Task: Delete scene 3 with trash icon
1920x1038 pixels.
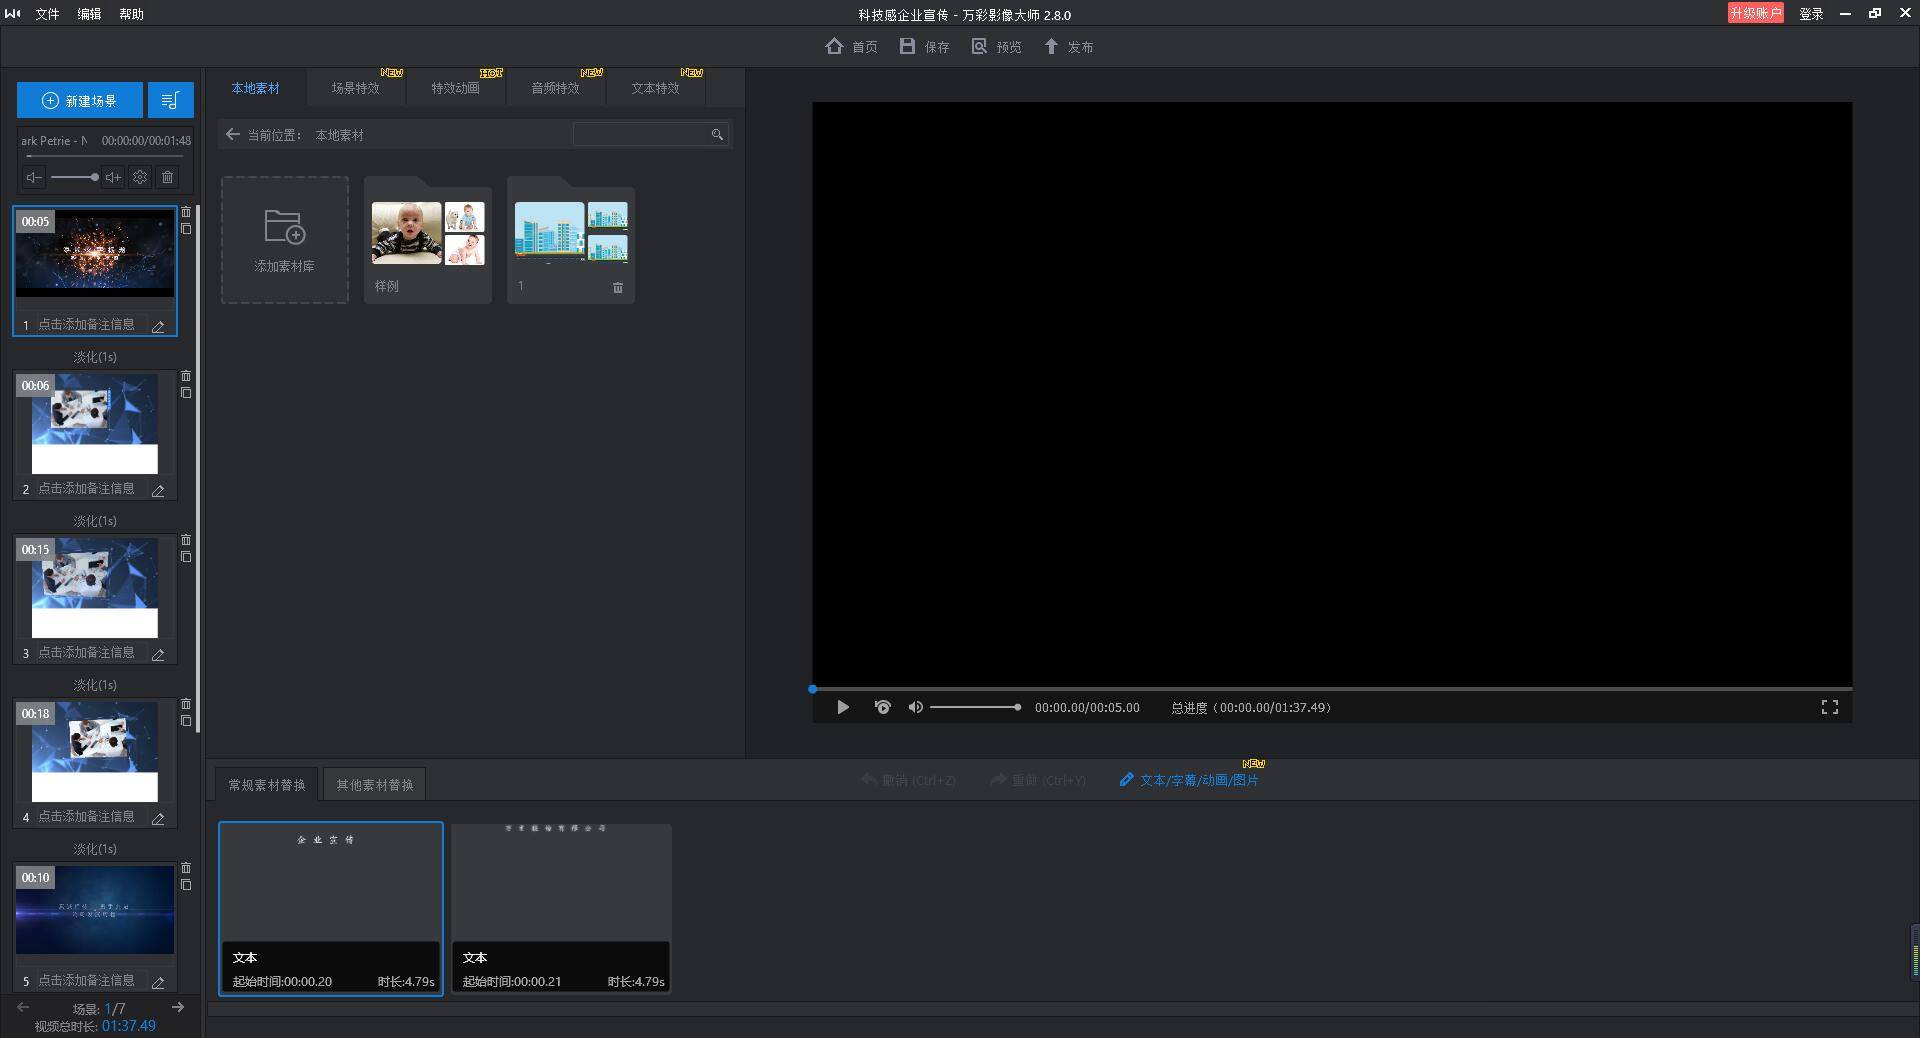Action: click(x=186, y=540)
